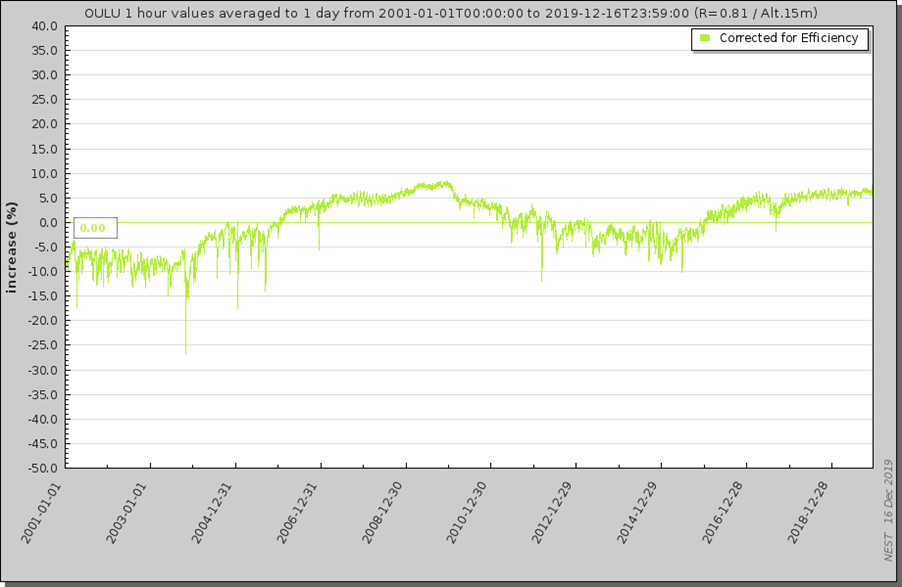The width and height of the screenshot is (902, 587).
Task: Click the -35.0 y-axis tick label
Action: pos(43,395)
